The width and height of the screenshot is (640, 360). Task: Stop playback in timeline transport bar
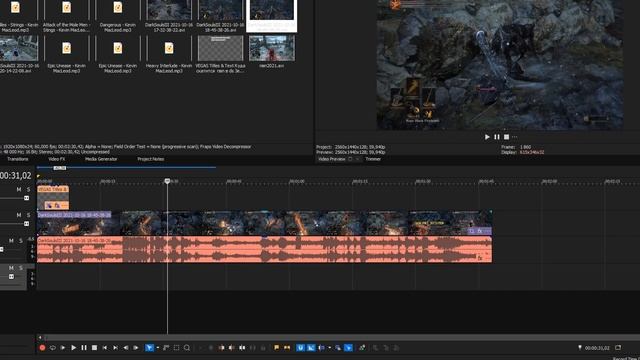tap(94, 348)
